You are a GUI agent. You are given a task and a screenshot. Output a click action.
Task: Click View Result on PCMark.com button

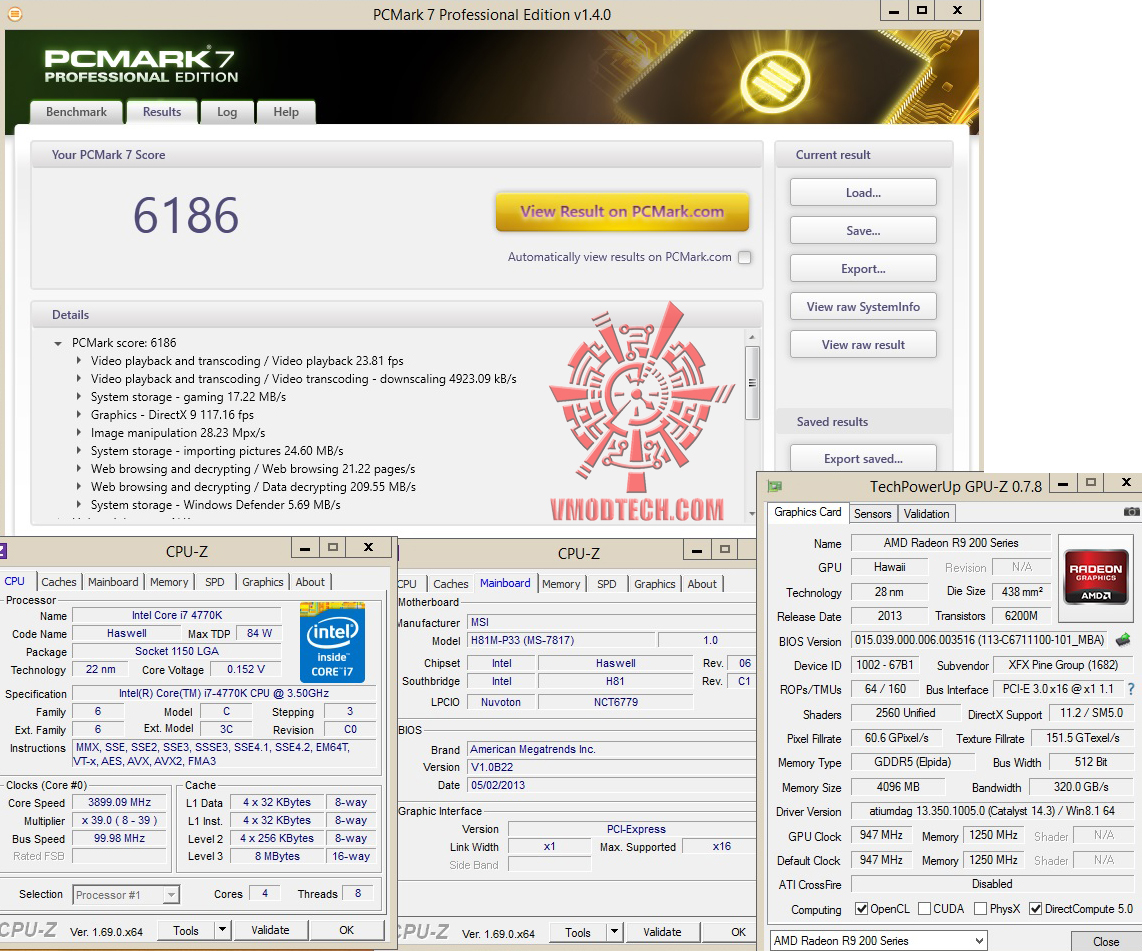pos(622,212)
